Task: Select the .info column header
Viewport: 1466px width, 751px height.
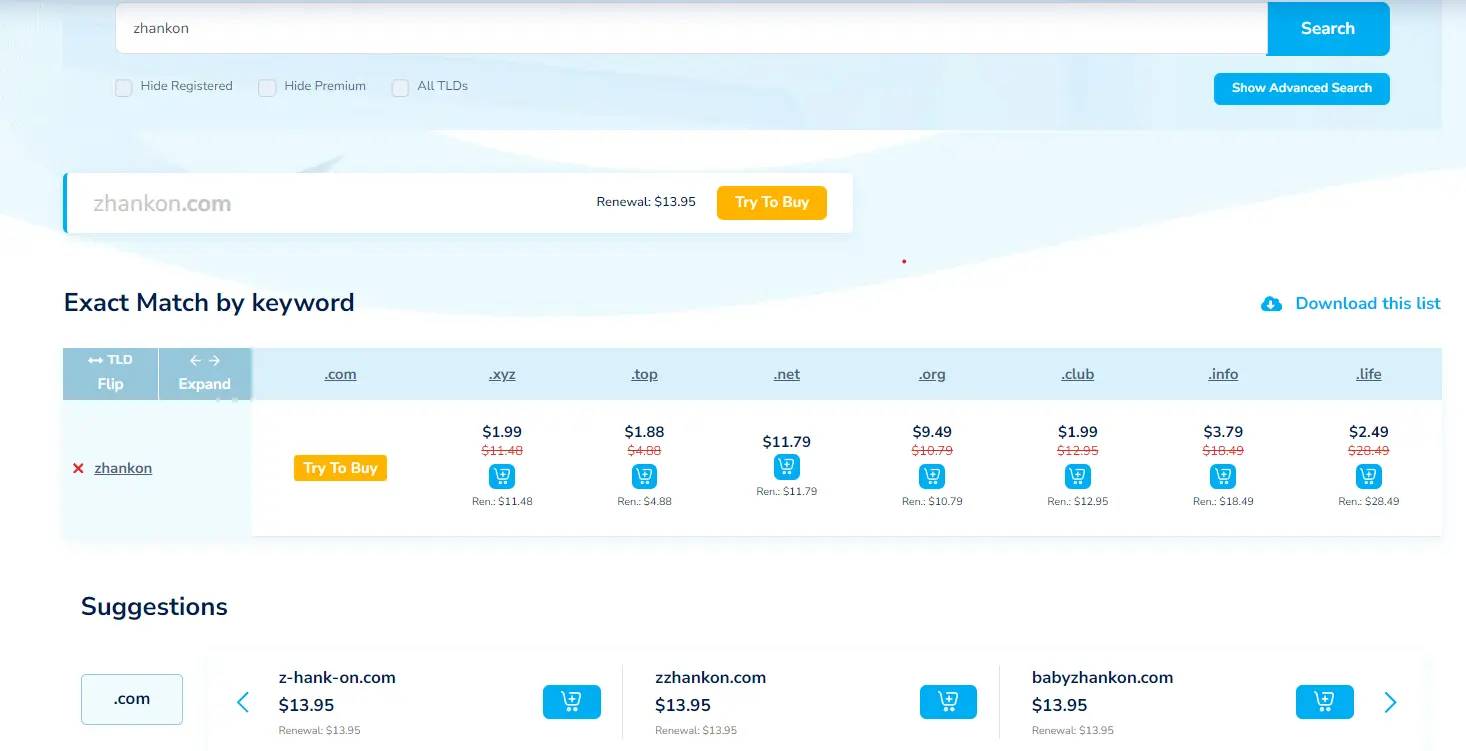Action: tap(1223, 374)
